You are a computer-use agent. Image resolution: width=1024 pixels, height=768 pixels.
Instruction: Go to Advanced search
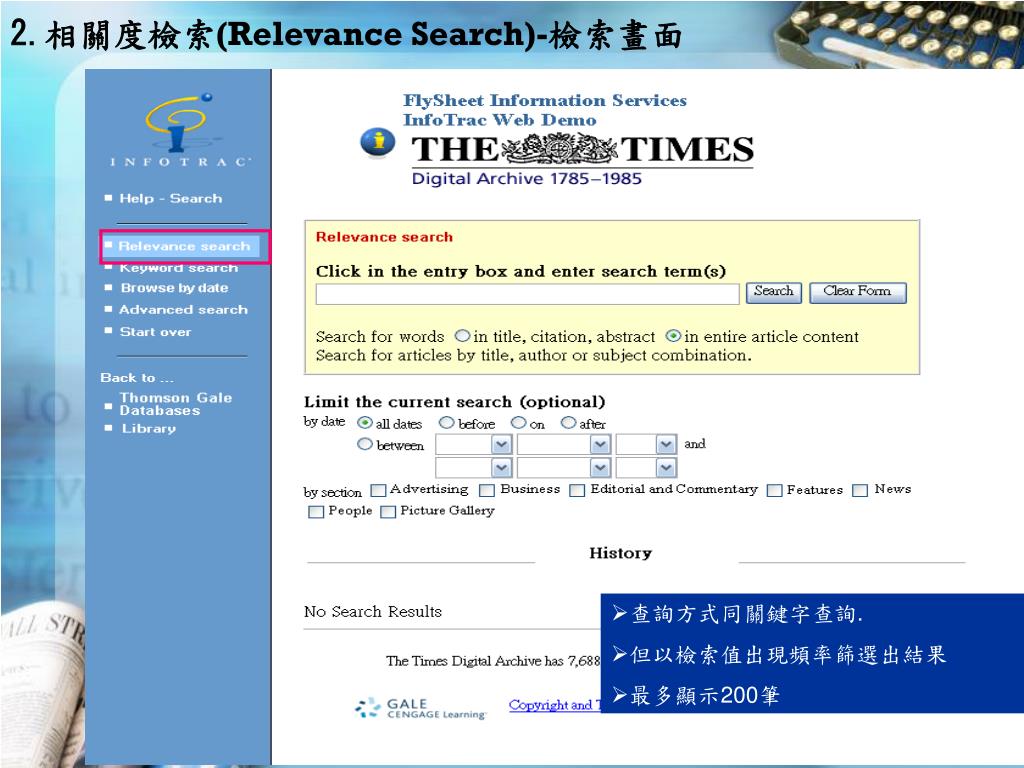point(184,310)
